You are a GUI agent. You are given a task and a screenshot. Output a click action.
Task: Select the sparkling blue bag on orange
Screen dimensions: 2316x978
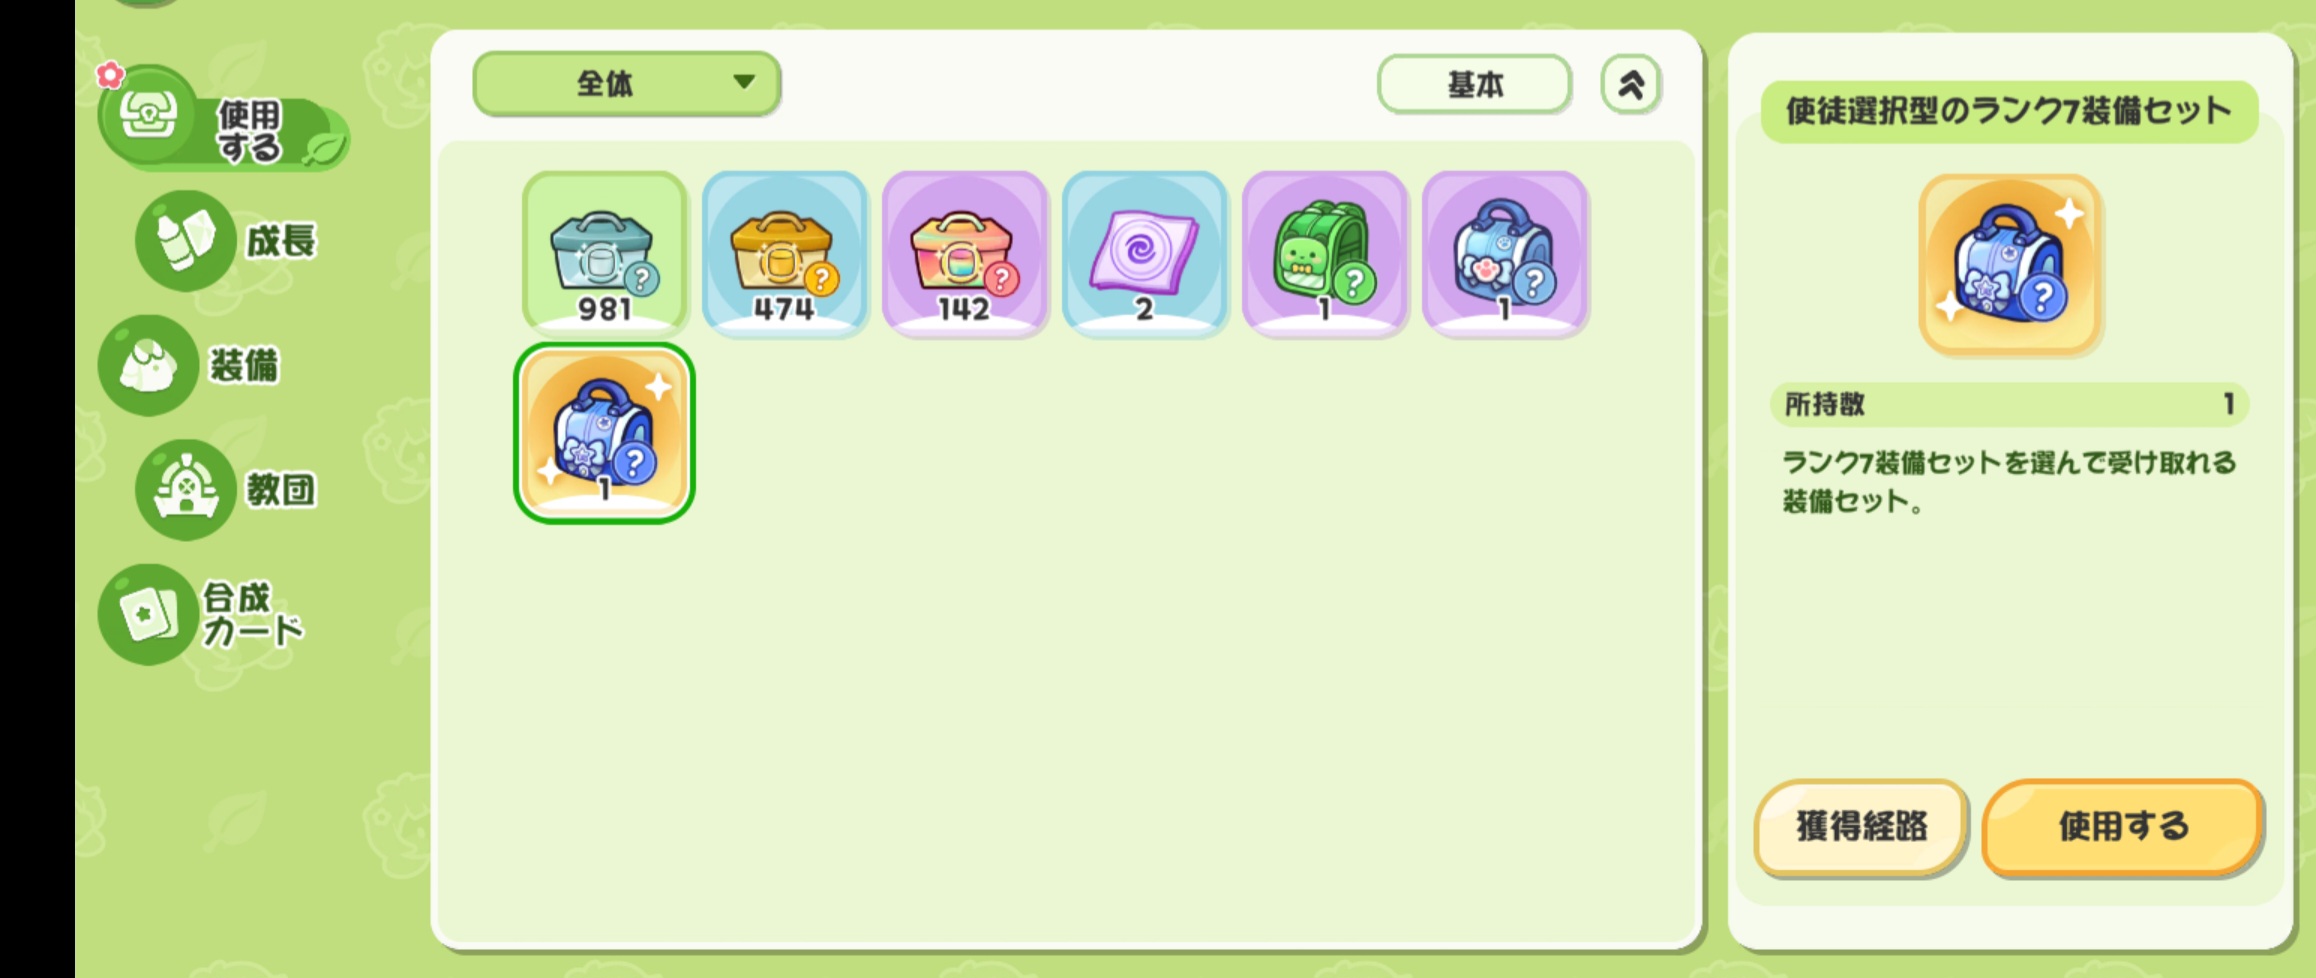[604, 432]
